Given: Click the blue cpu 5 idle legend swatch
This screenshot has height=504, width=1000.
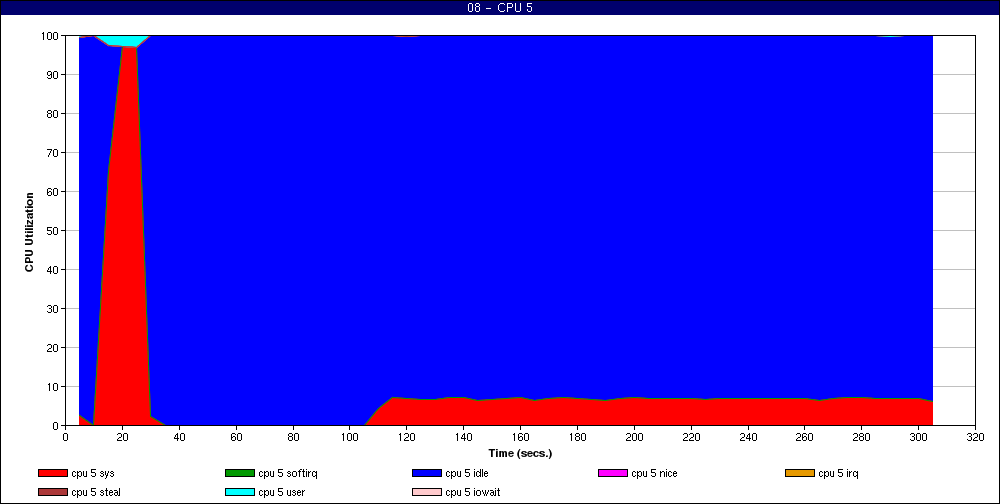Looking at the screenshot, I should [x=427, y=473].
